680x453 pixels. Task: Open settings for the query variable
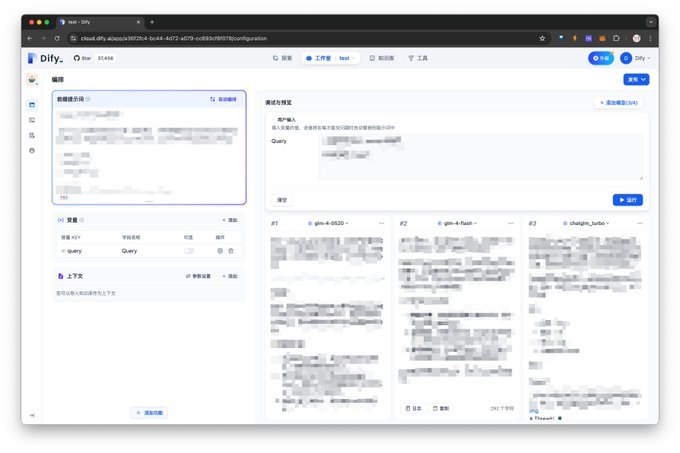pos(220,251)
